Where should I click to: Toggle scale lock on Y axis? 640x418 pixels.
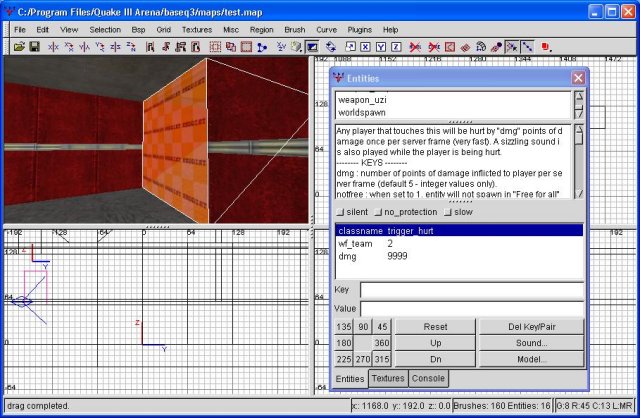[x=381, y=47]
